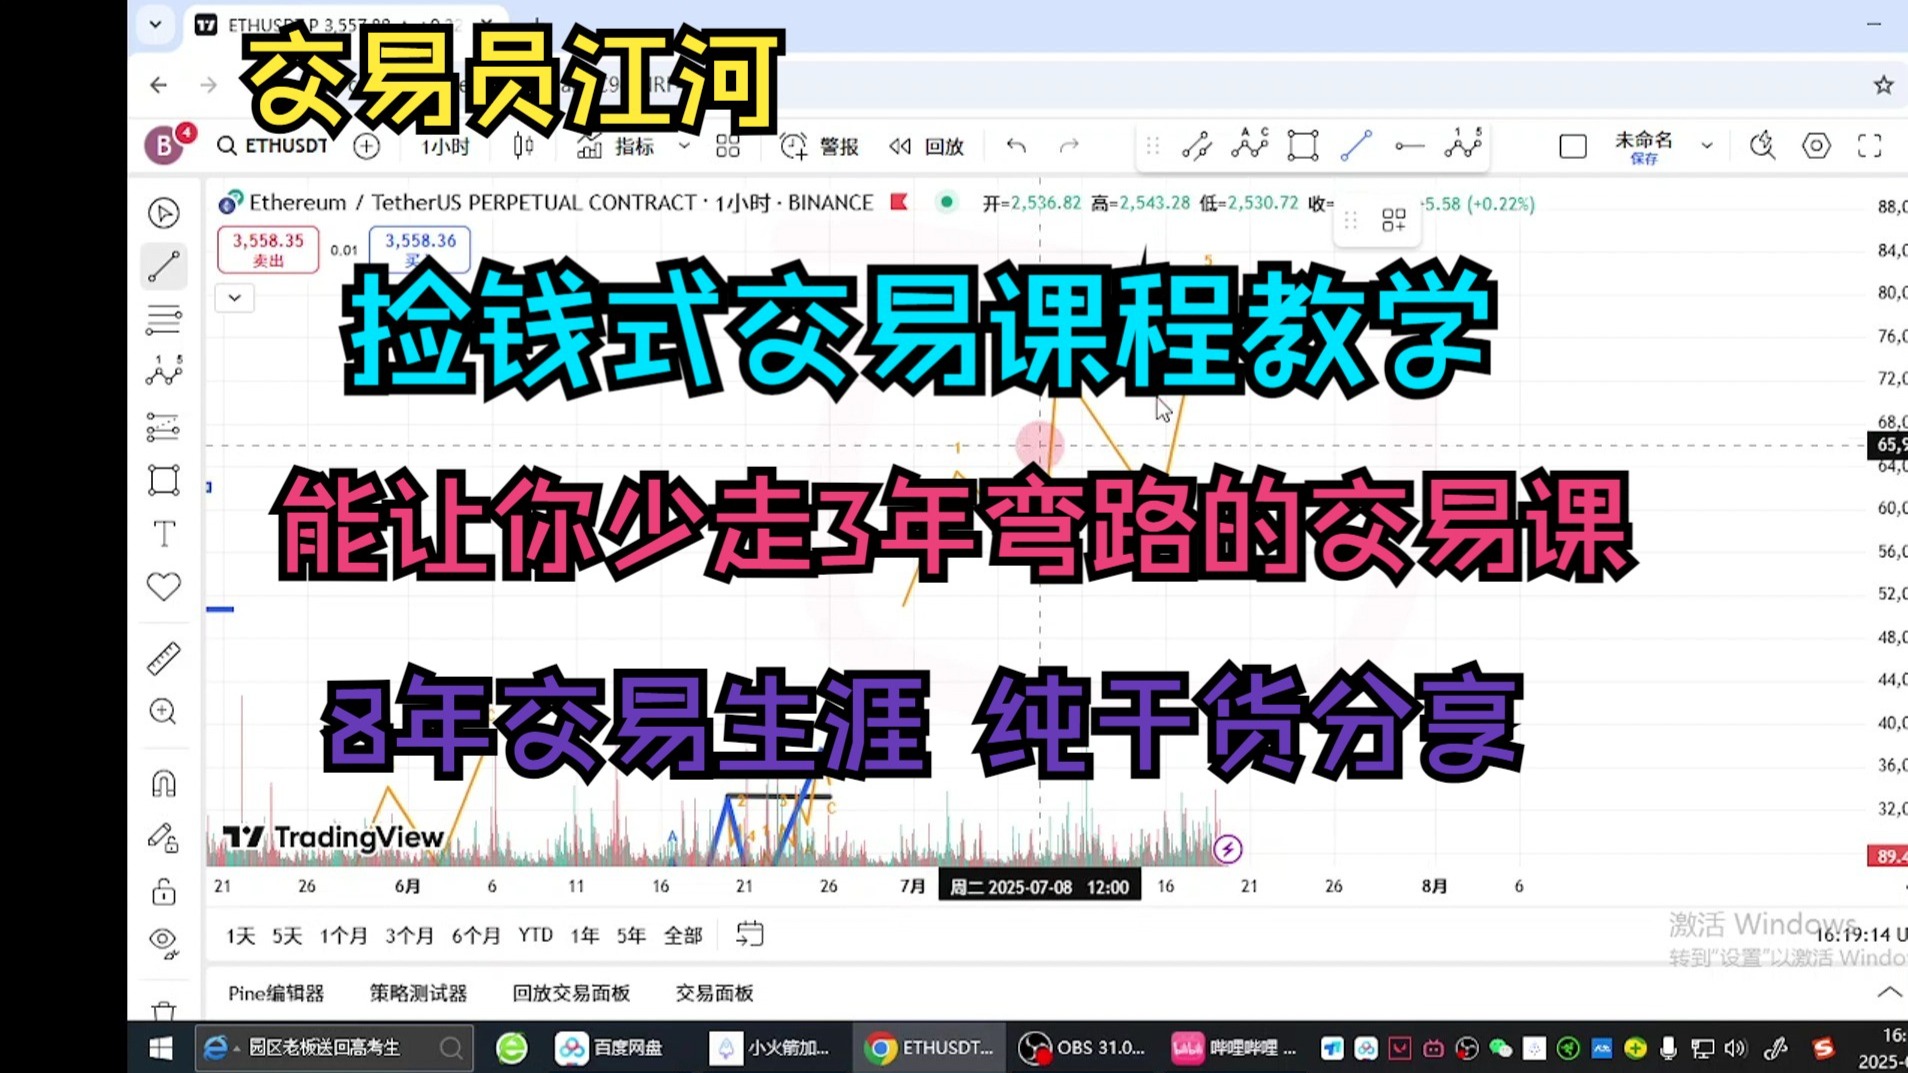Screen dimensions: 1908x1073
Task: Open the user profile avatar menu
Action: (165, 145)
